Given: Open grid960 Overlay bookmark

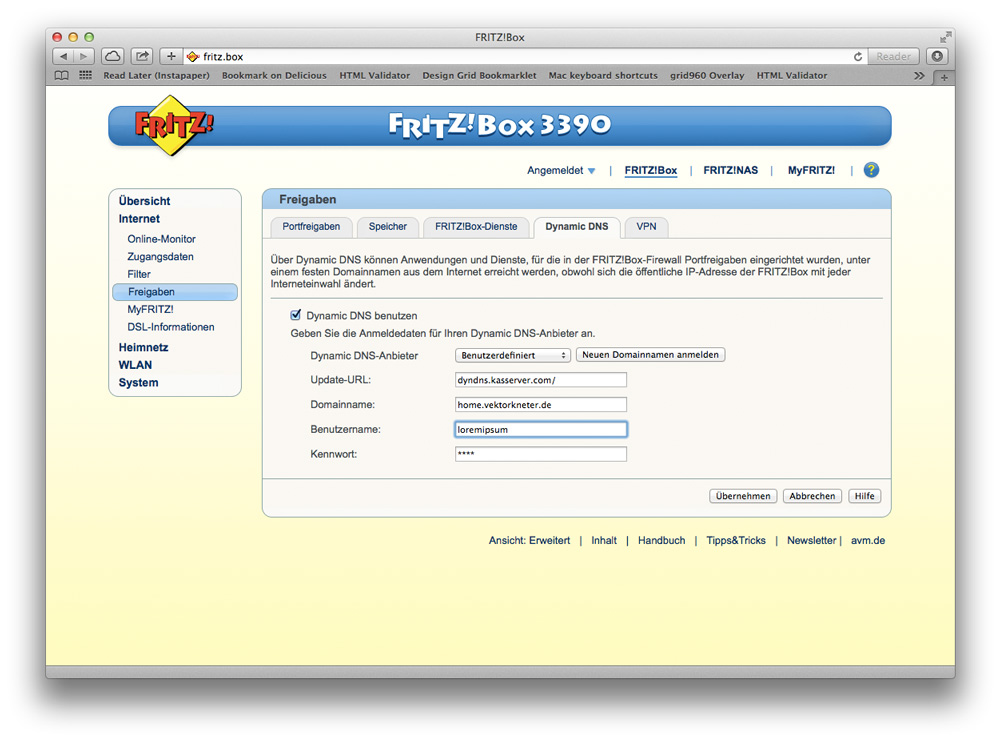Looking at the screenshot, I should click(707, 75).
